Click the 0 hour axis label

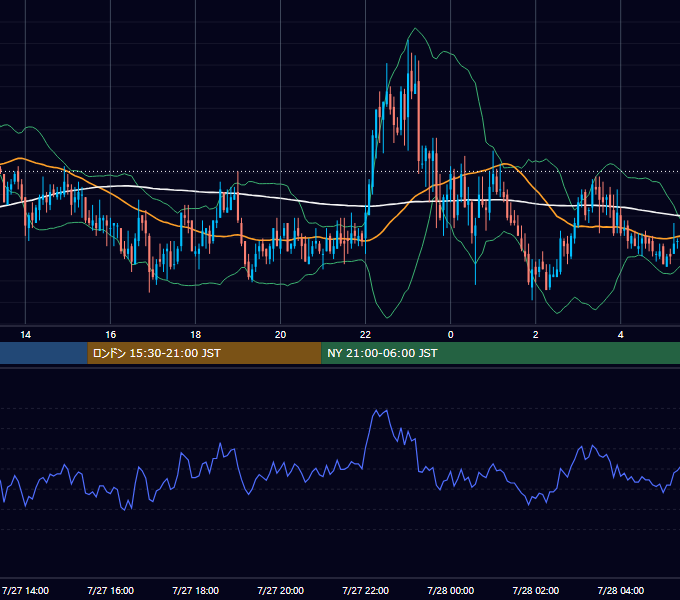click(x=451, y=335)
